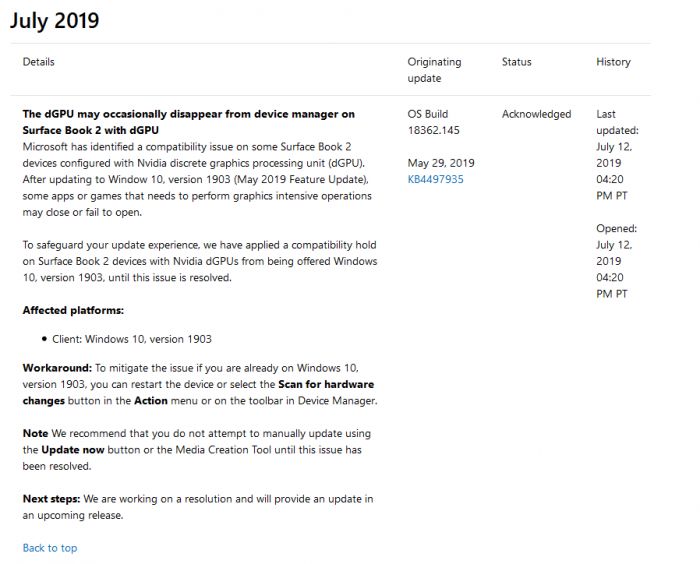Open the KB4497935 update link
This screenshot has height=564, width=700.
pyautogui.click(x=435, y=179)
